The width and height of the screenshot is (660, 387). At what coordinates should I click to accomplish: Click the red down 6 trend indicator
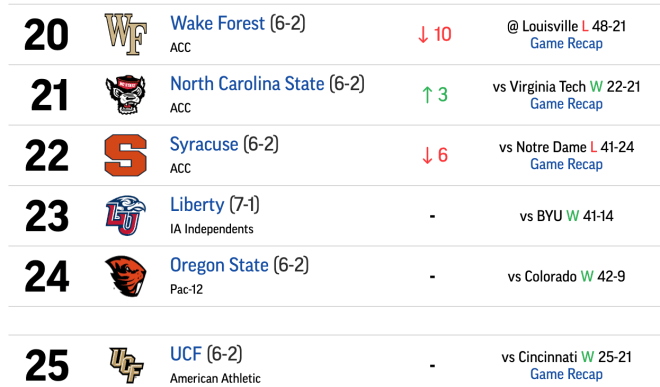[434, 155]
